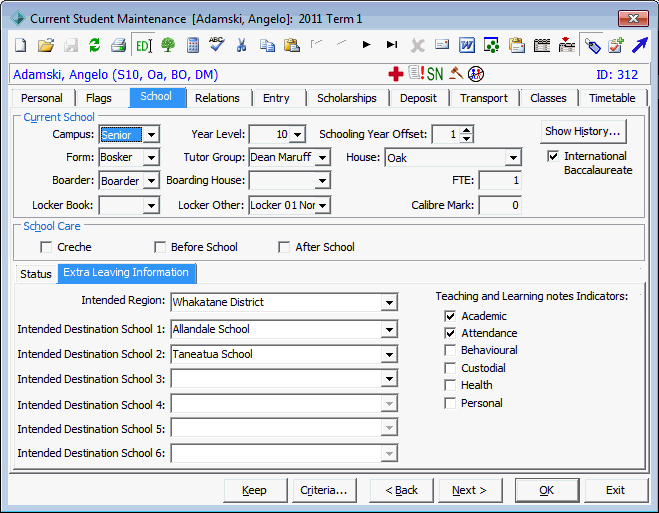Click the notes with exclamation icon
Image resolution: width=659 pixels, height=513 pixels.
click(416, 73)
